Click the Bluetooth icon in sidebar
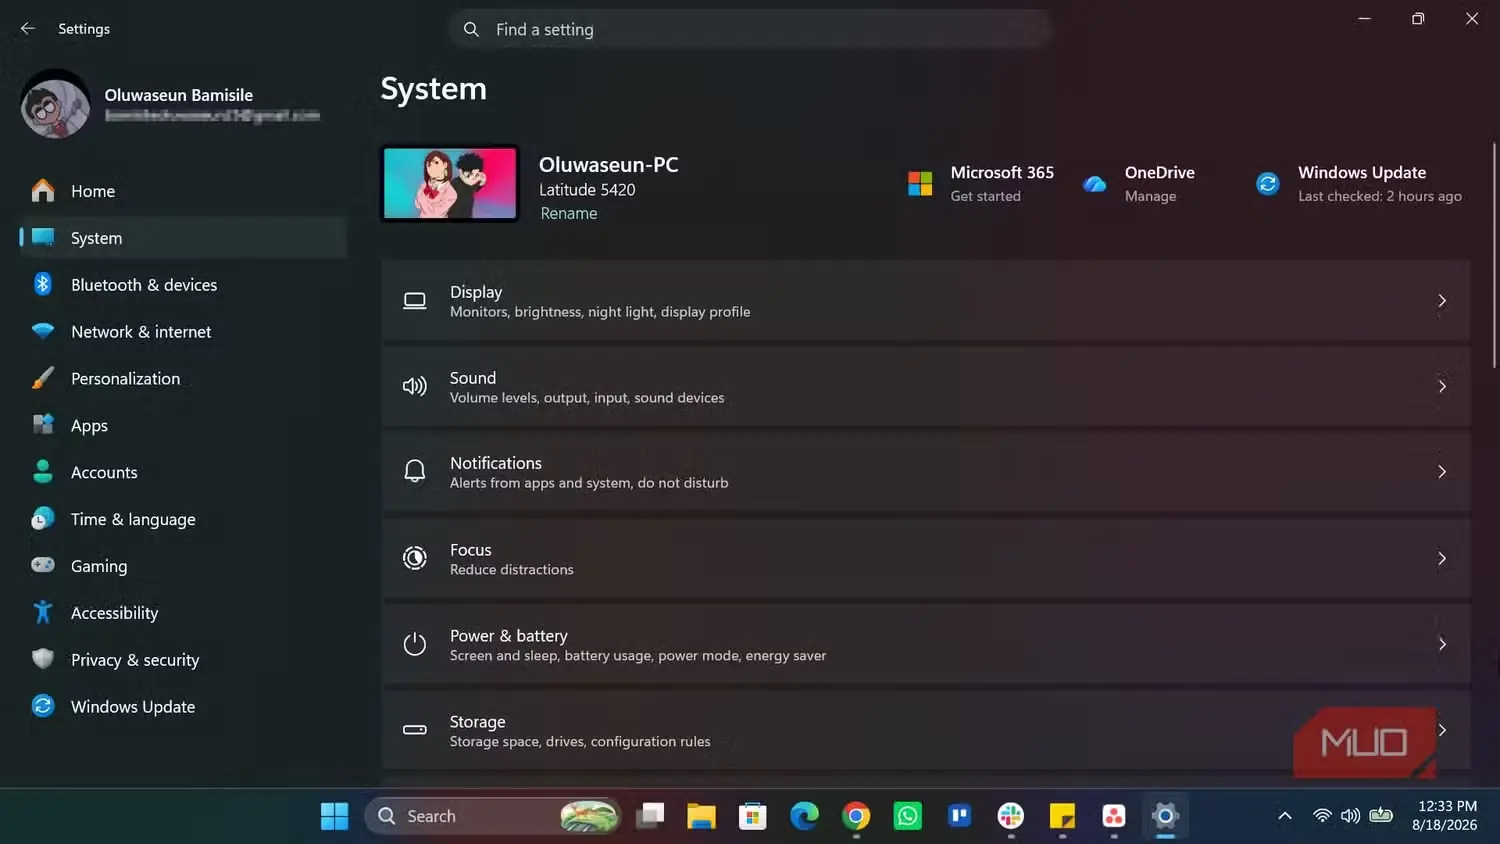 43,285
